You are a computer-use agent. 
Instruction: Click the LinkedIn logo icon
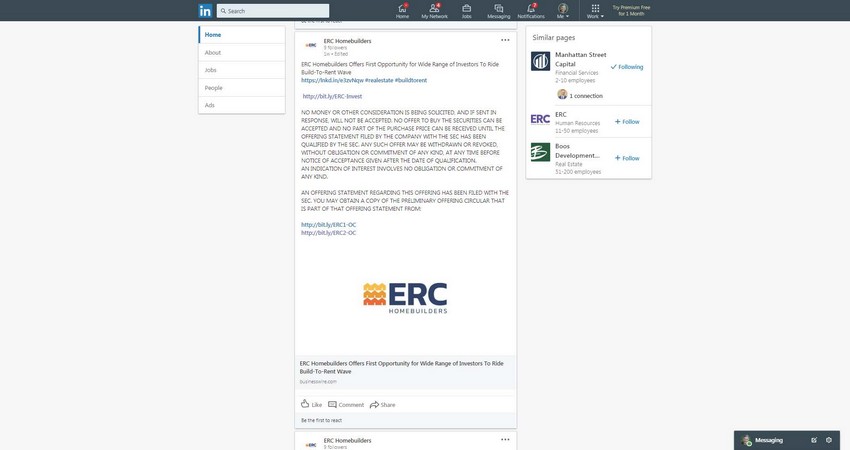205,11
